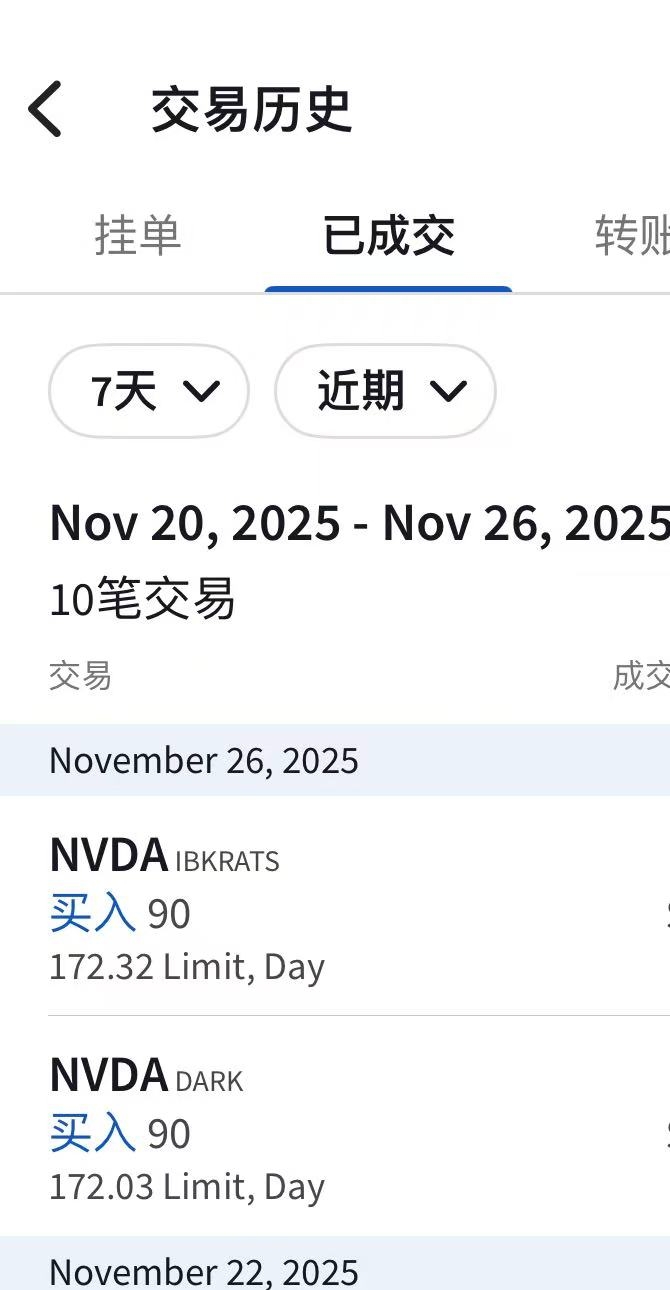
Task: Click the 交易历史 page title
Action: [x=251, y=109]
